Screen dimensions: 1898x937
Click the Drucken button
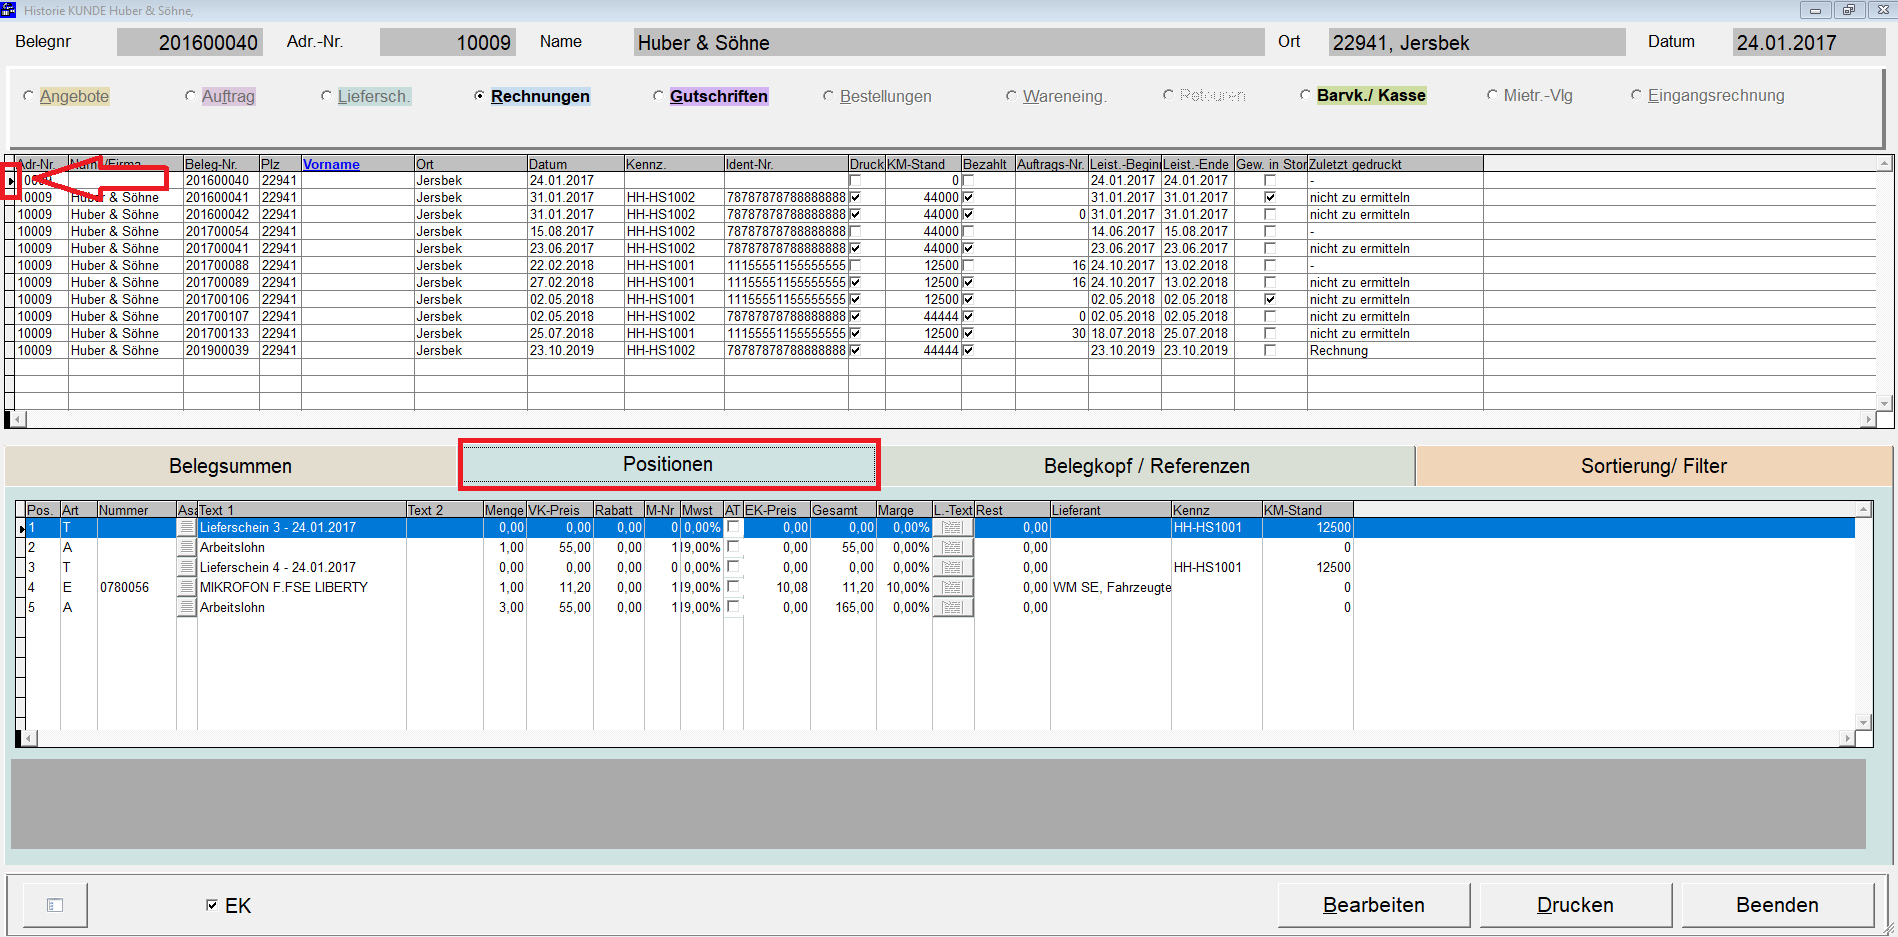pyautogui.click(x=1576, y=905)
